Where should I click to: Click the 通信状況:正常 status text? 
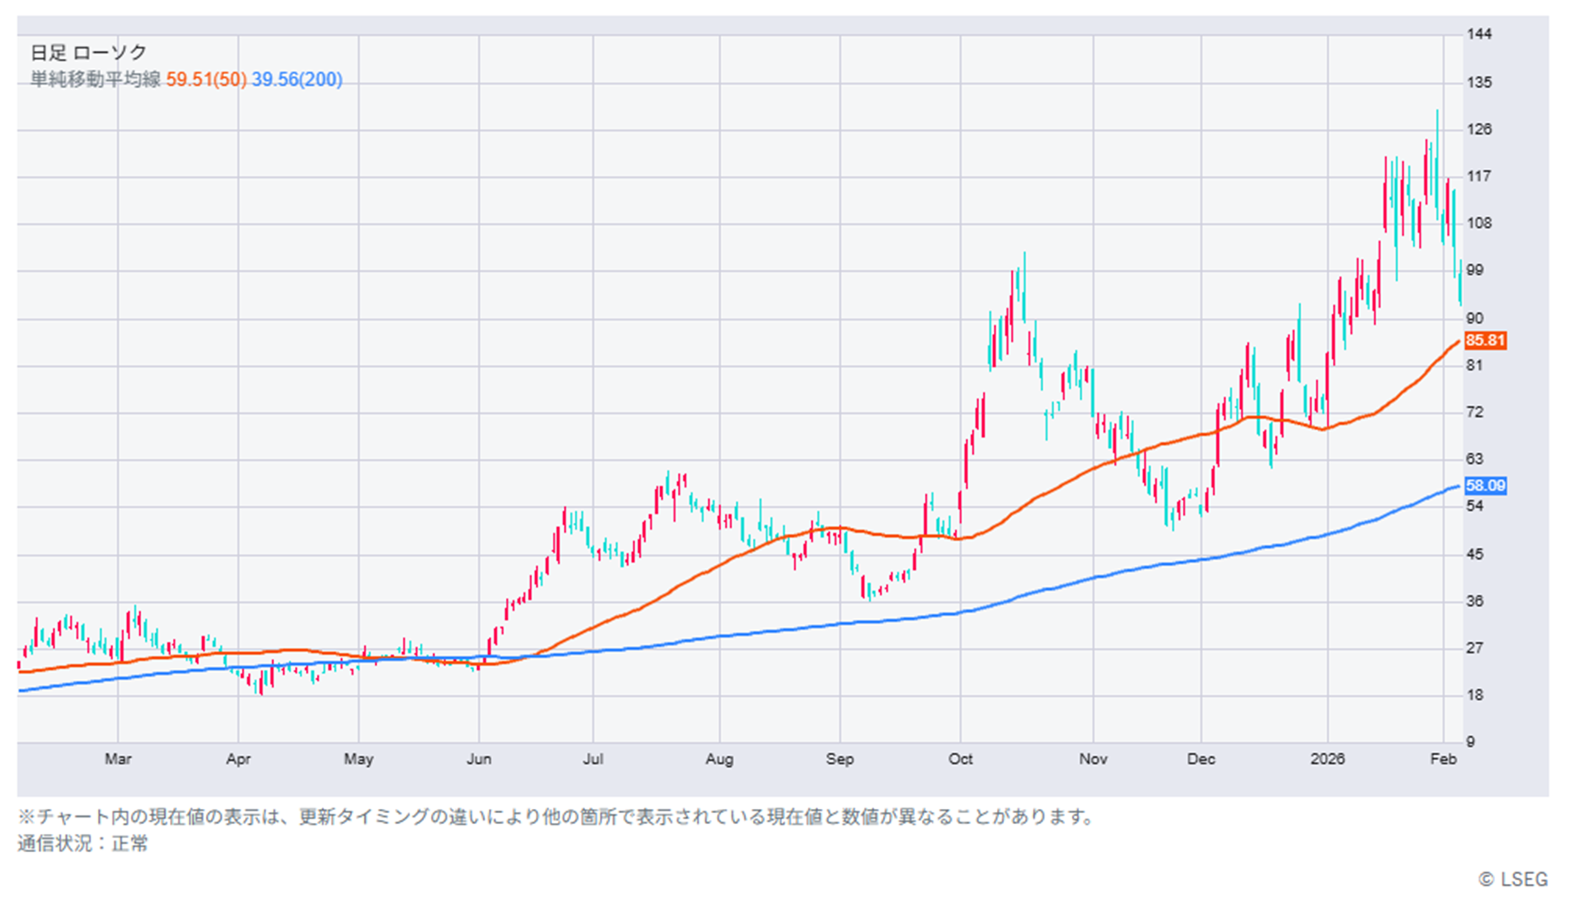point(83,844)
